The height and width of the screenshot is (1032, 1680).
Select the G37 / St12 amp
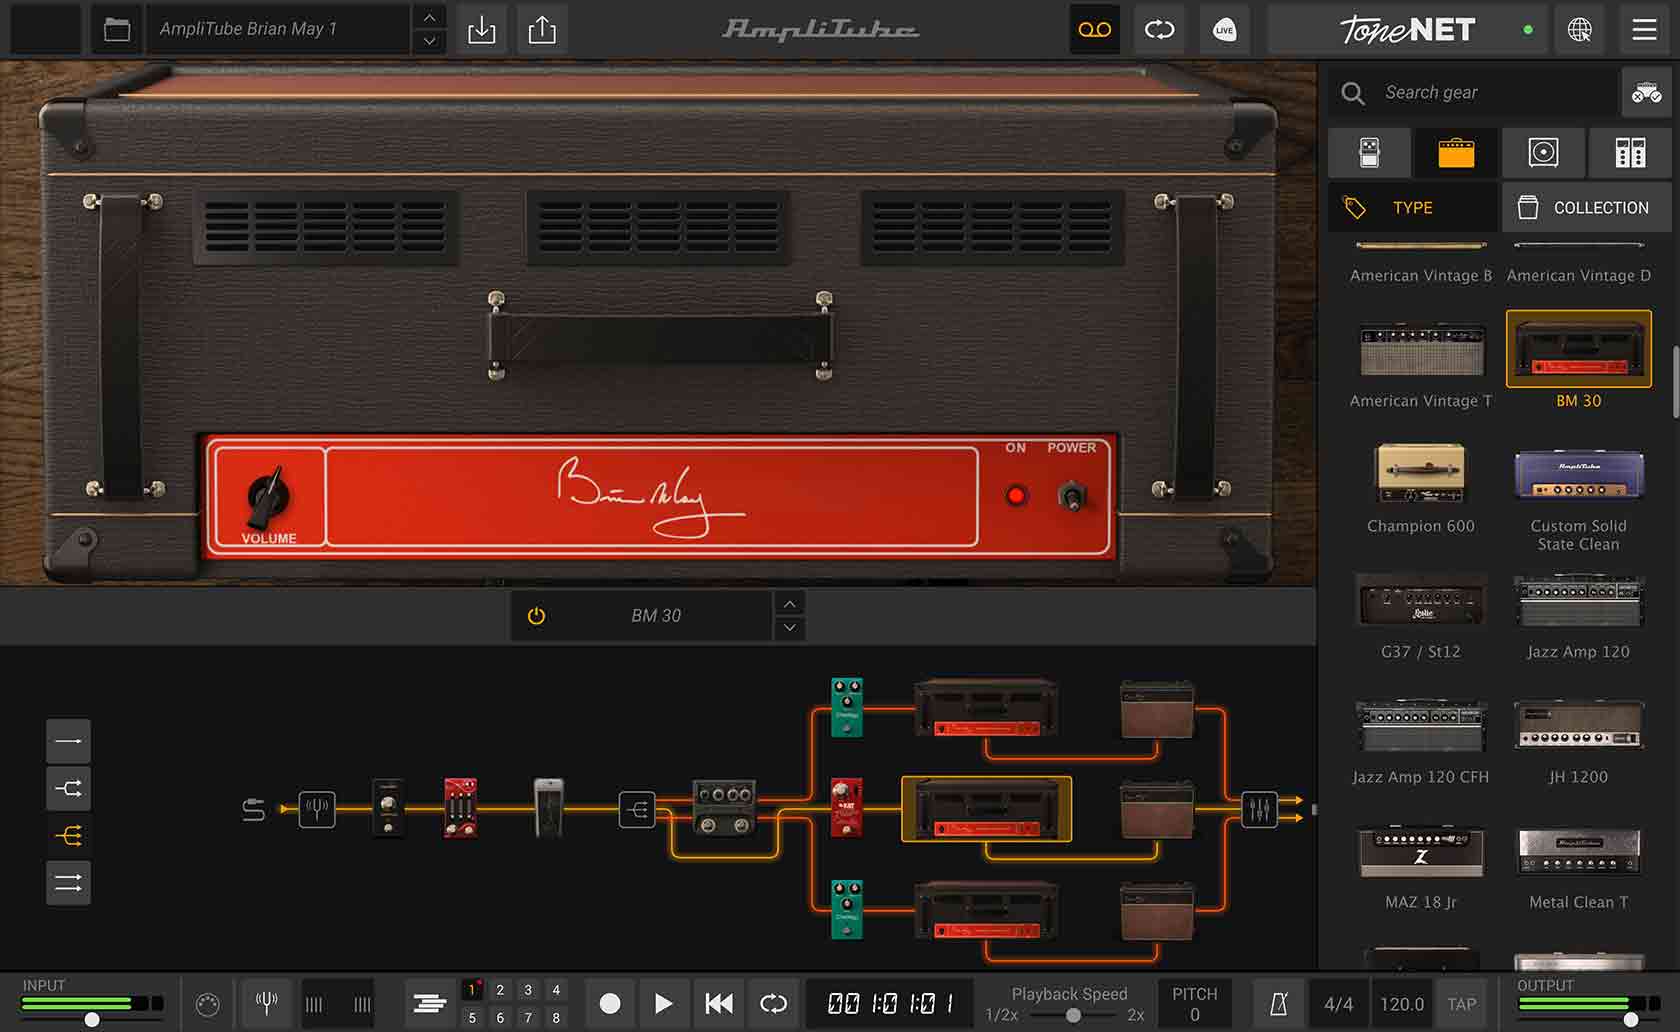tap(1420, 613)
